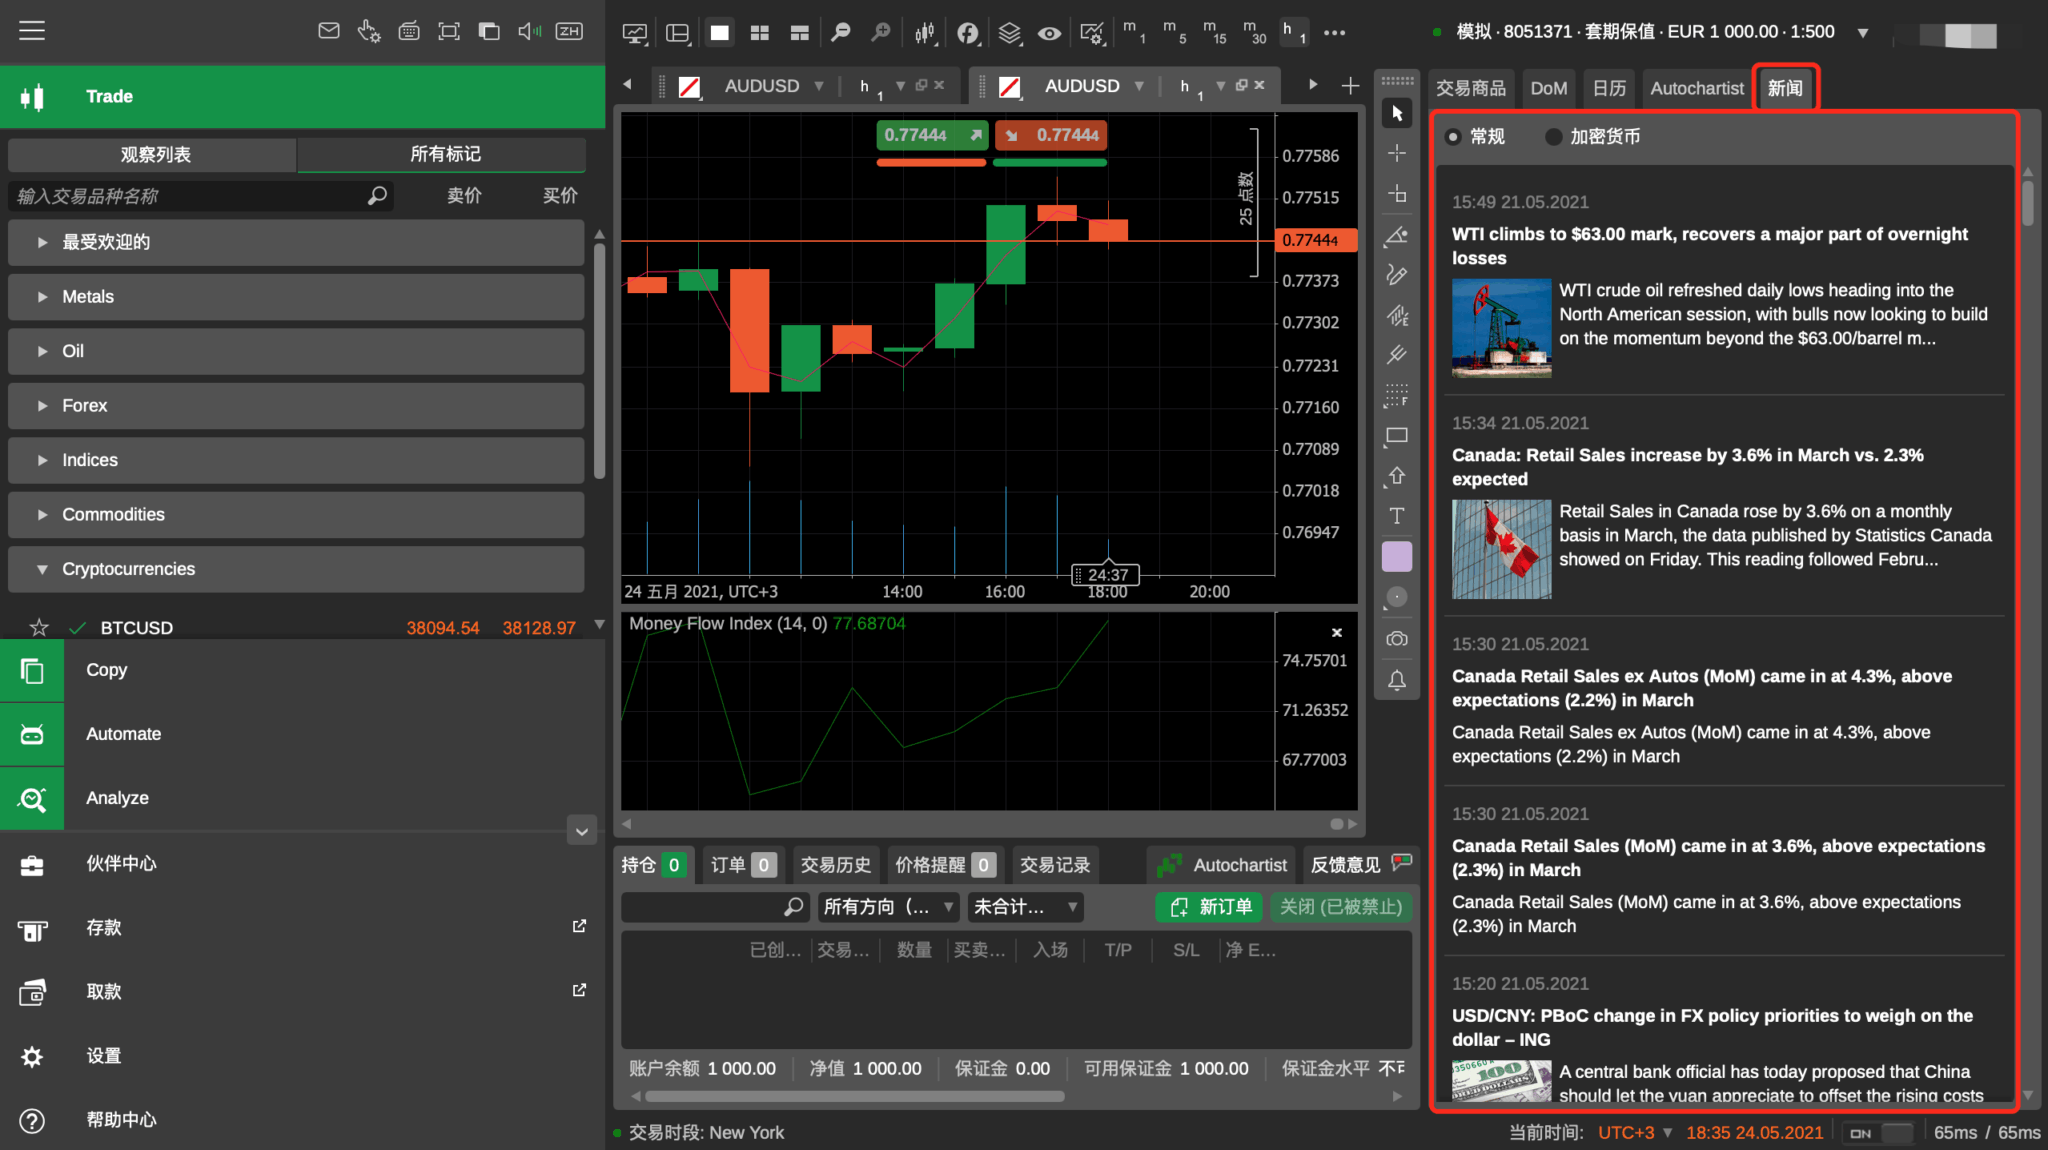Open price alerts via the bell icon
2048x1150 pixels.
click(1397, 680)
